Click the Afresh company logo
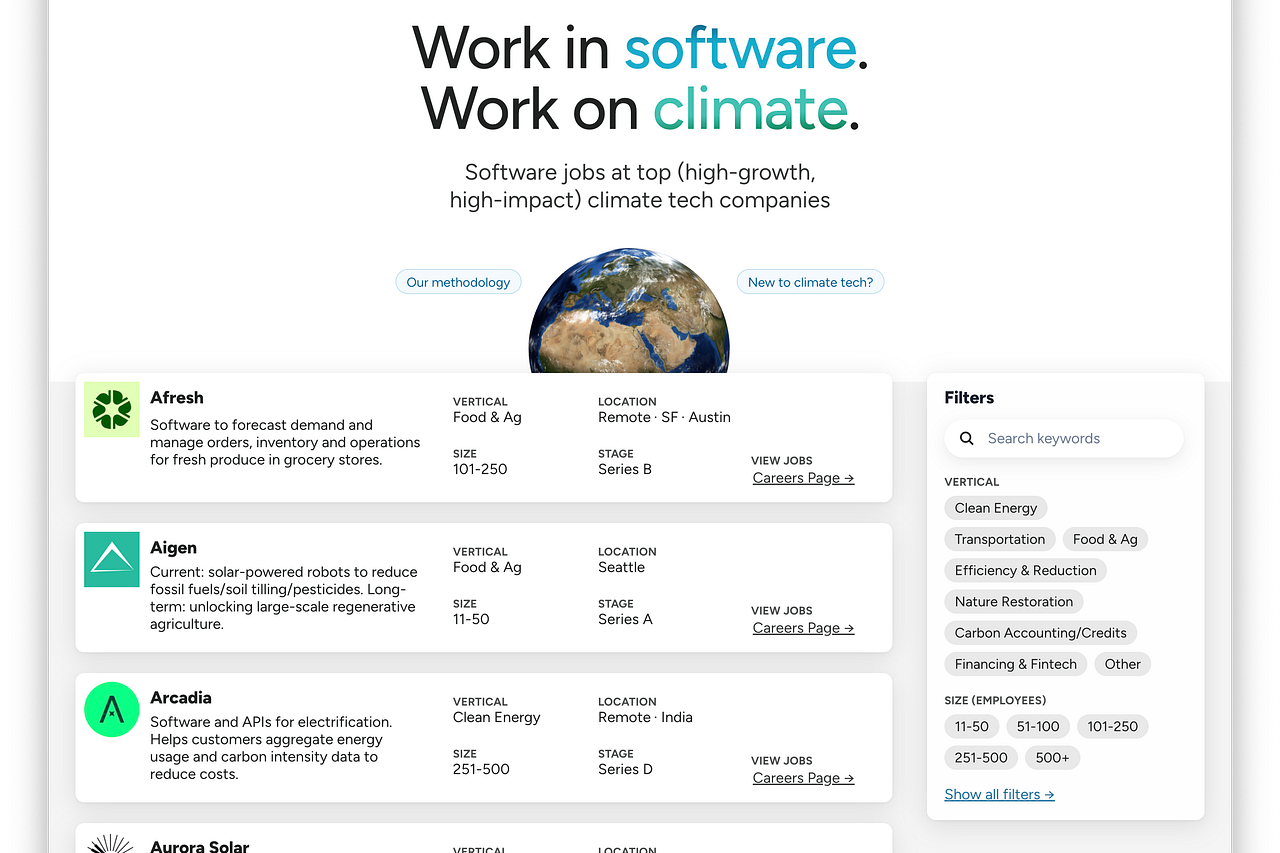This screenshot has height=853, width=1280. click(112, 409)
